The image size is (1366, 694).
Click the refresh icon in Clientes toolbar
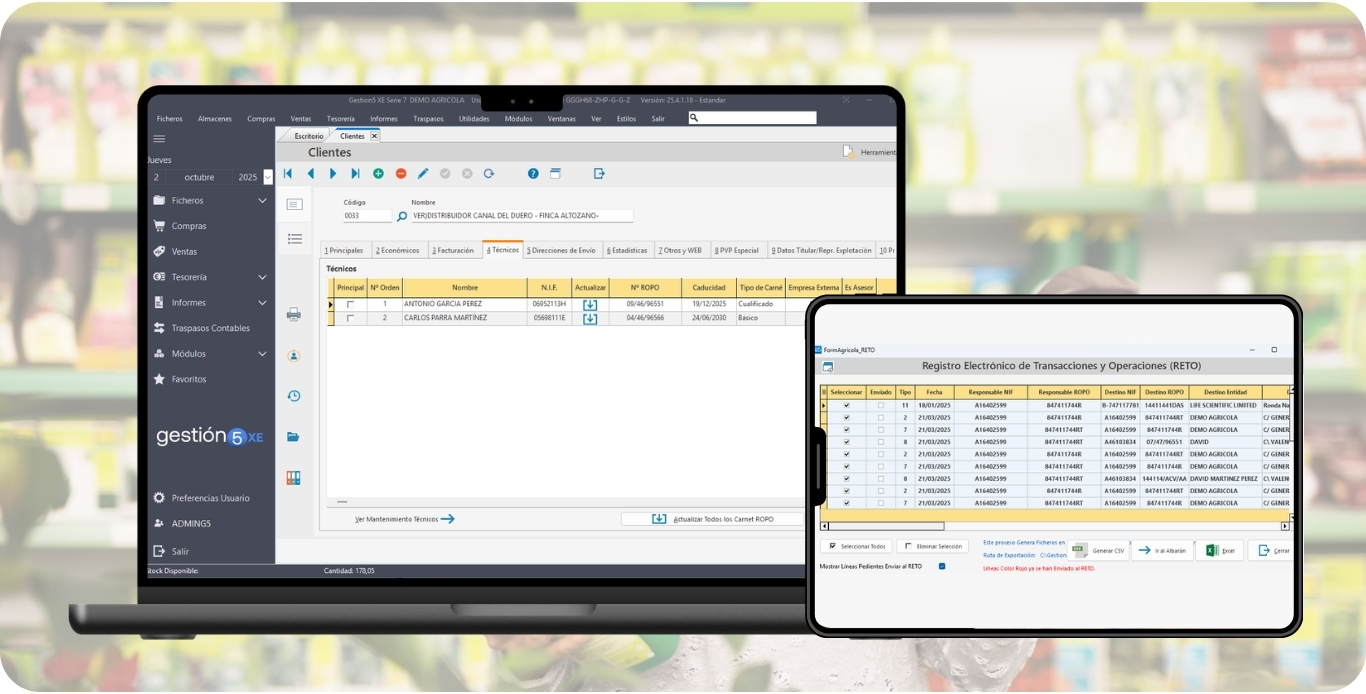[489, 174]
